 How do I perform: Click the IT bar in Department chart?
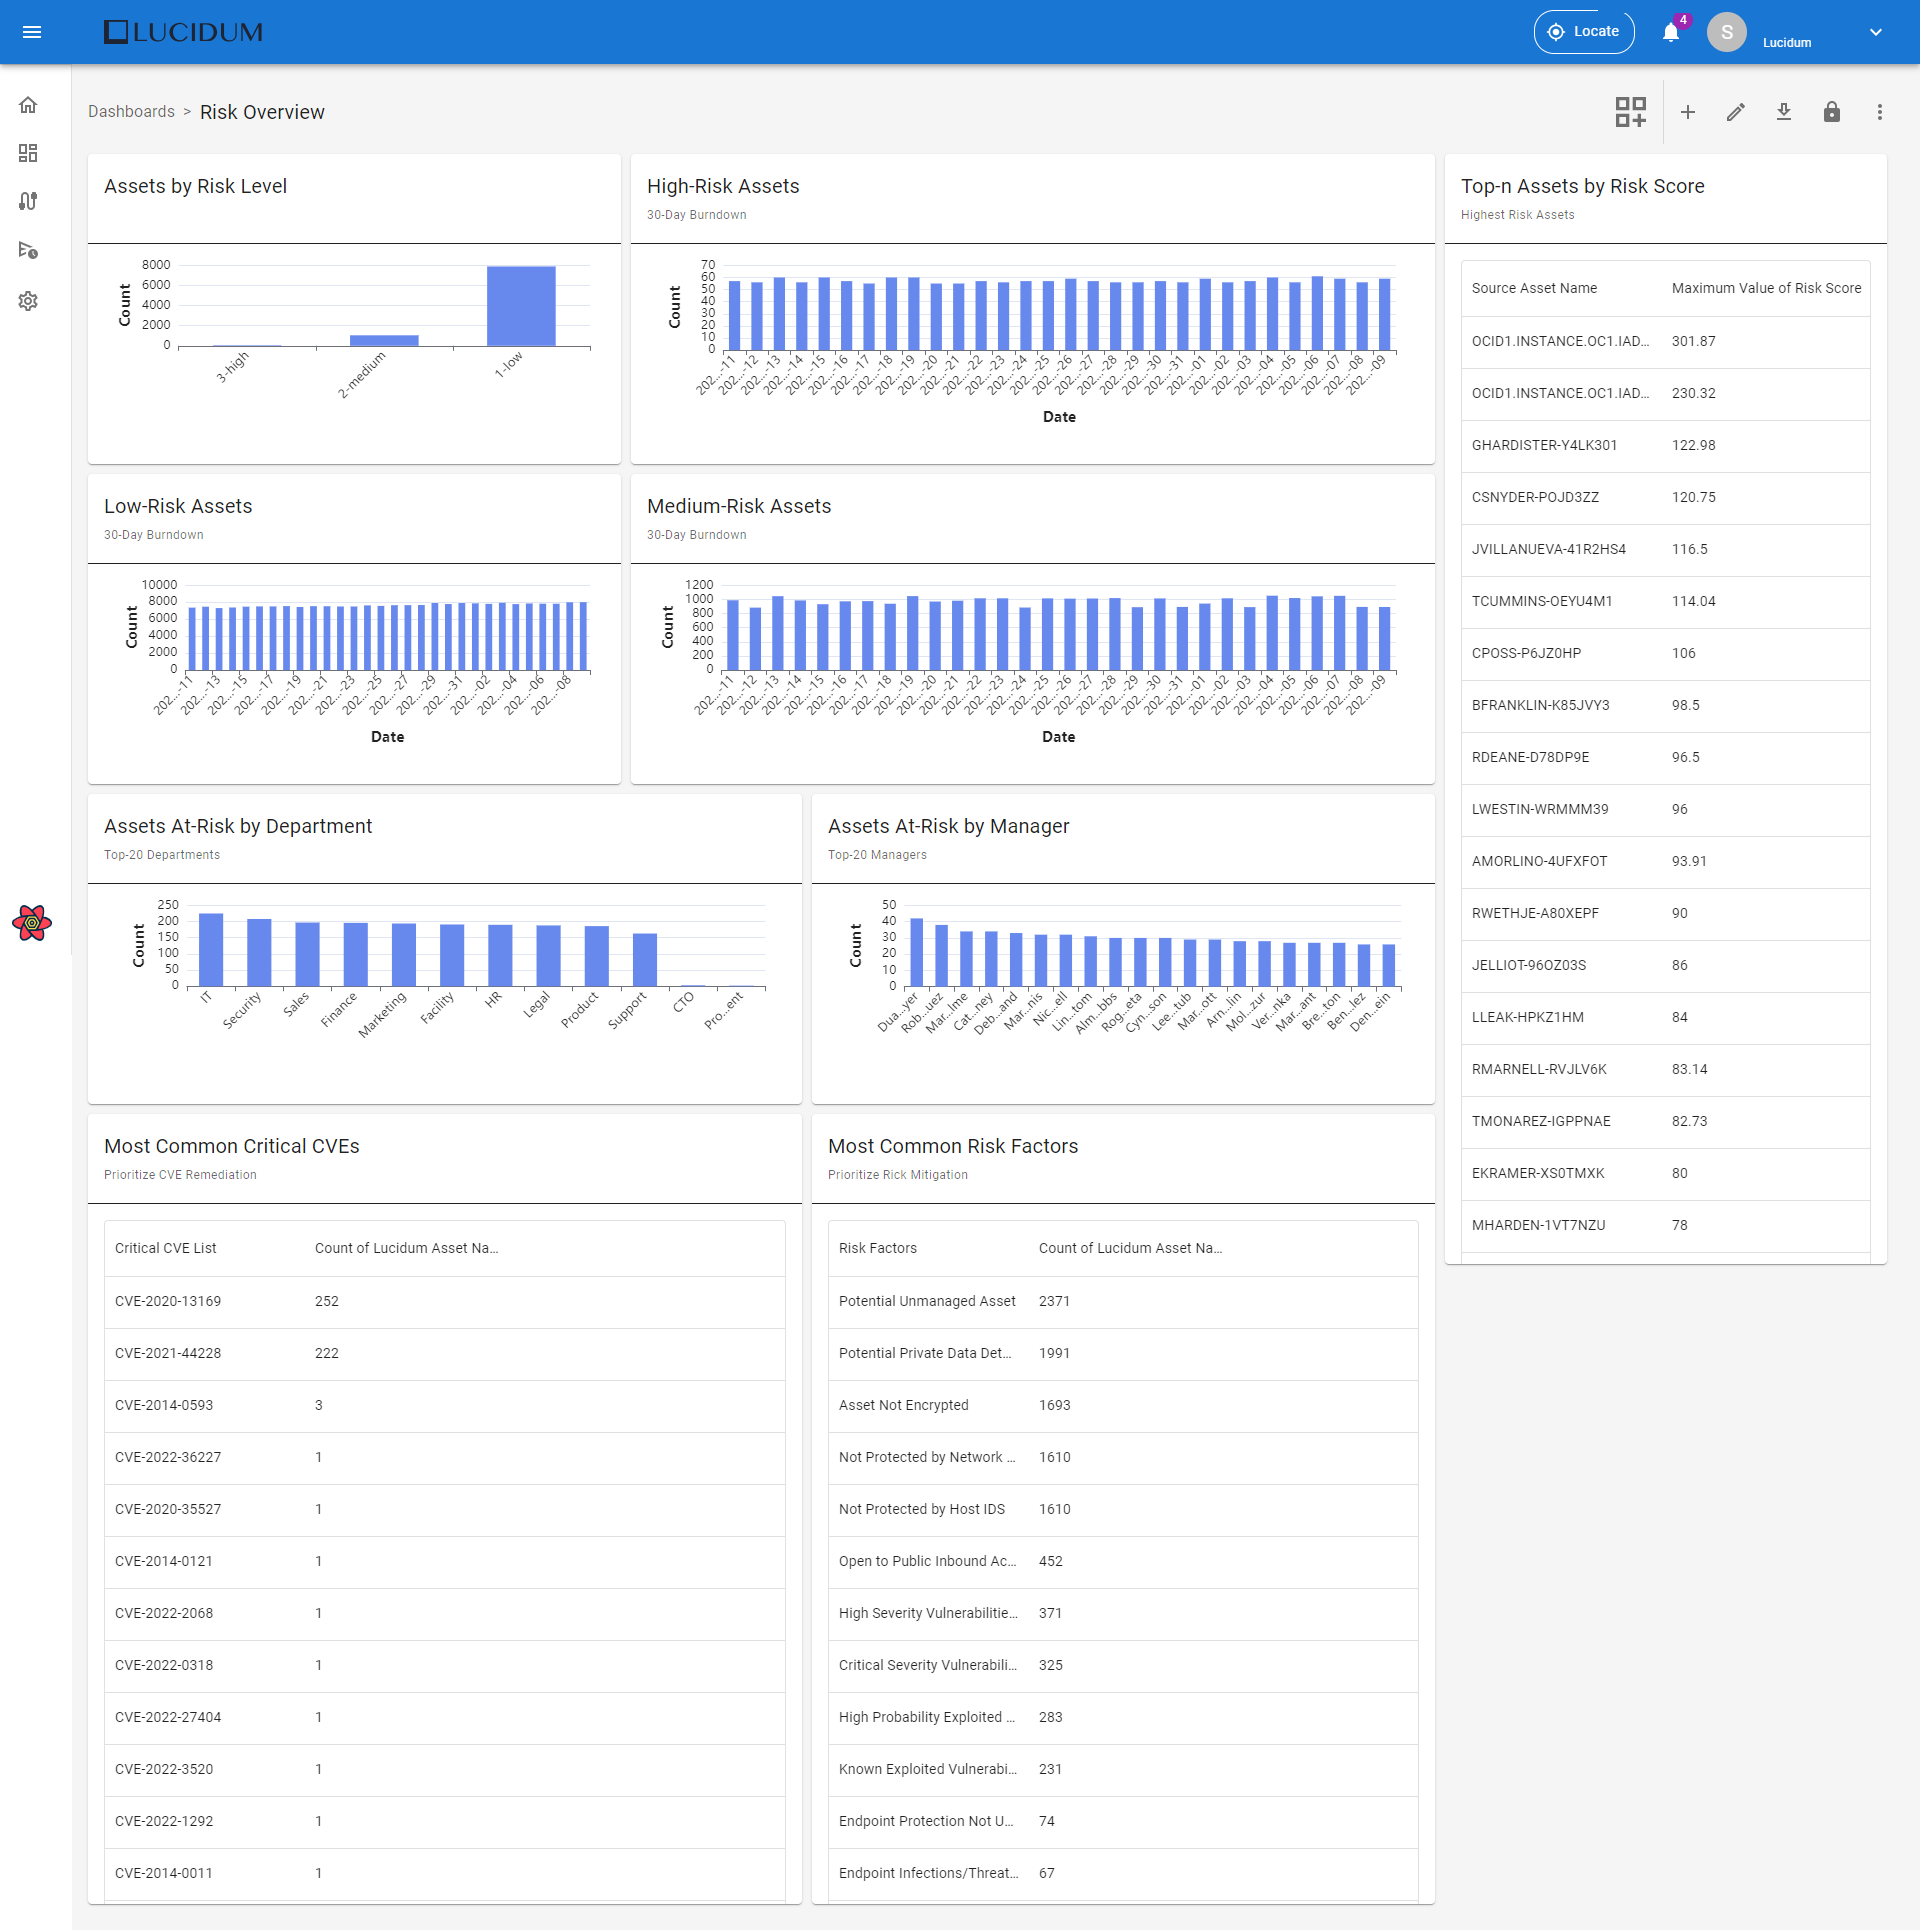[x=211, y=950]
